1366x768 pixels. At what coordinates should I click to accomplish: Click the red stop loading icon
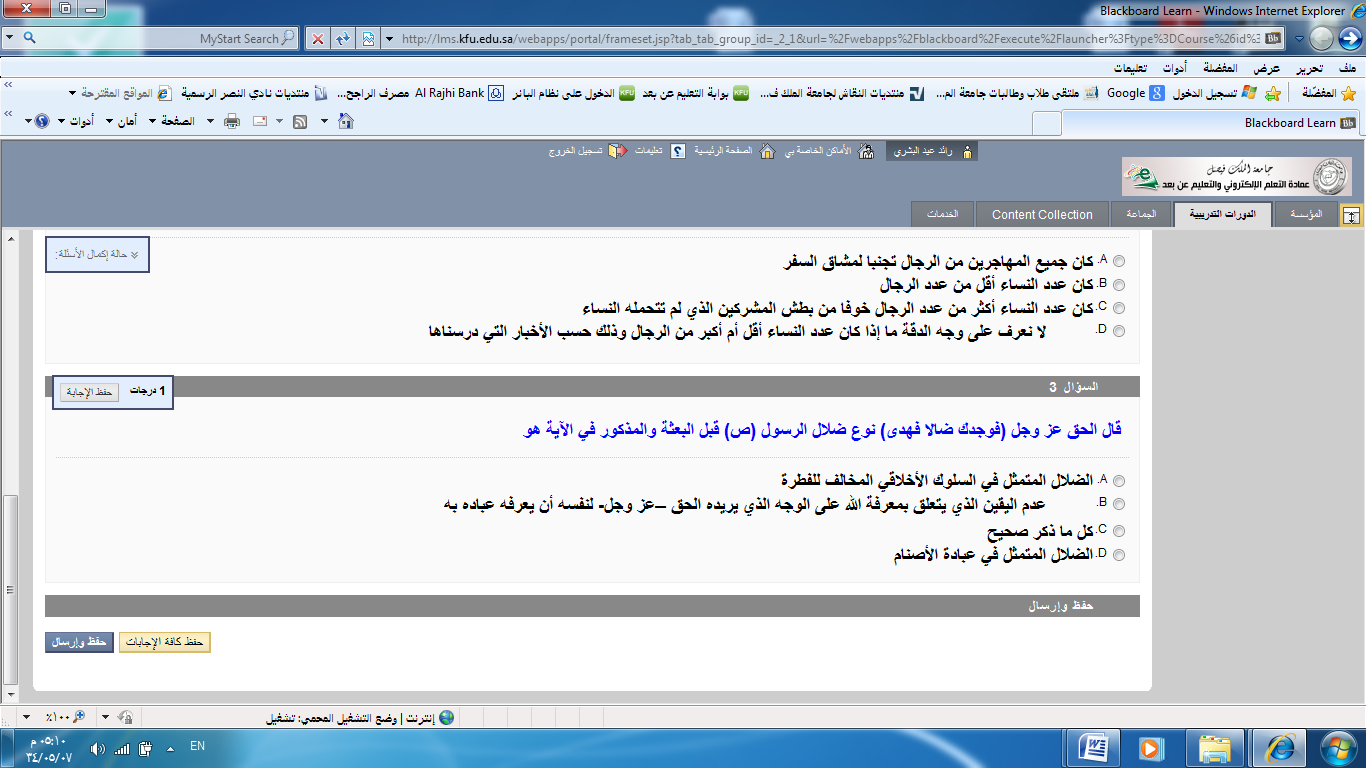point(318,38)
